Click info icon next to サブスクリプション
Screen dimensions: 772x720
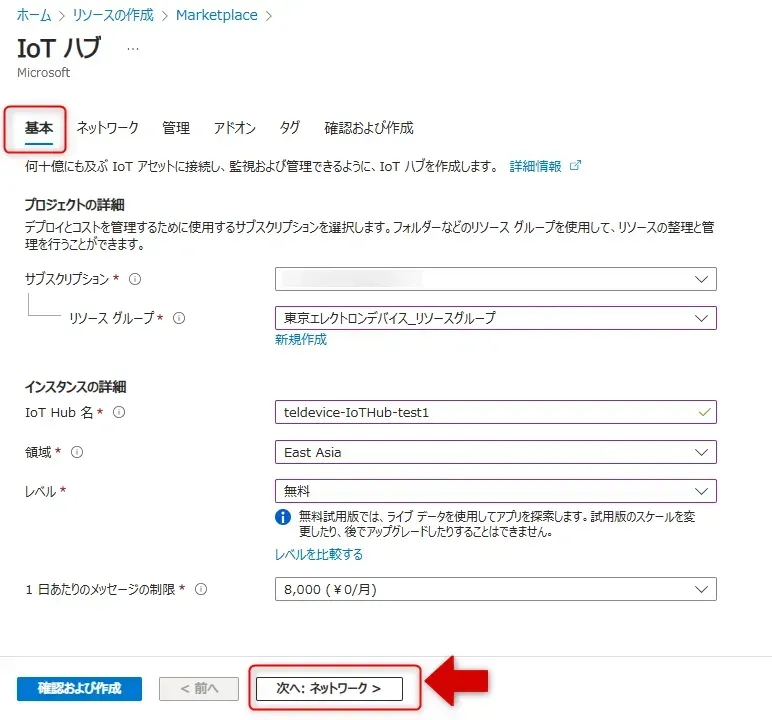click(x=135, y=279)
